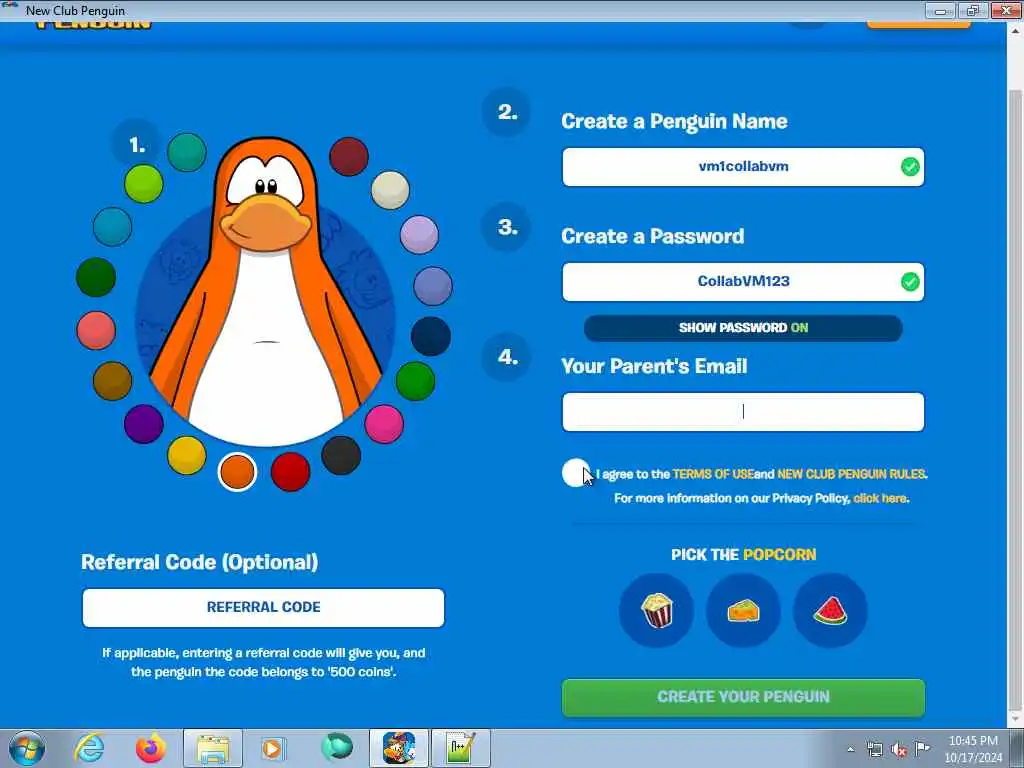The image size is (1024, 768).
Task: Open Notepad++ from the taskbar
Action: pos(460,748)
